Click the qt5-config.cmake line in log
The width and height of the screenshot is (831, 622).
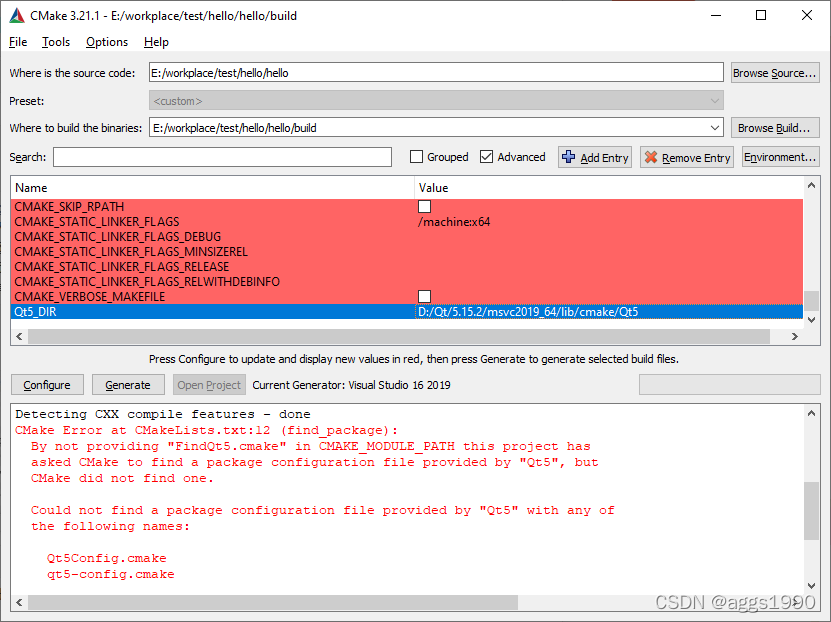110,574
